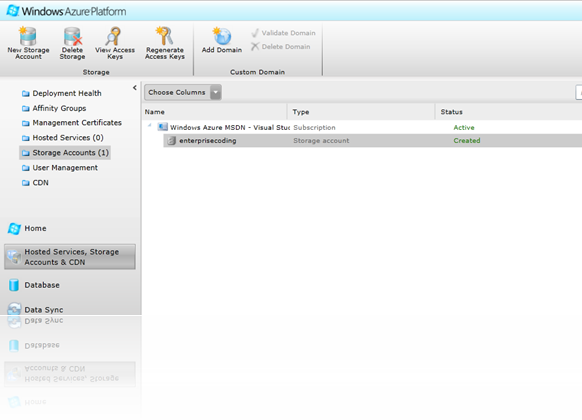Open View Access Keys
Screen dimensions: 582x420
click(x=115, y=43)
